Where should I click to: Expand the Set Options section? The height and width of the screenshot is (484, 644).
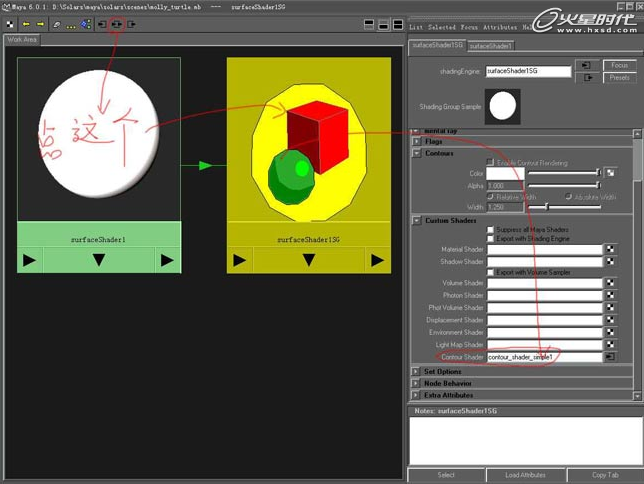(416, 371)
